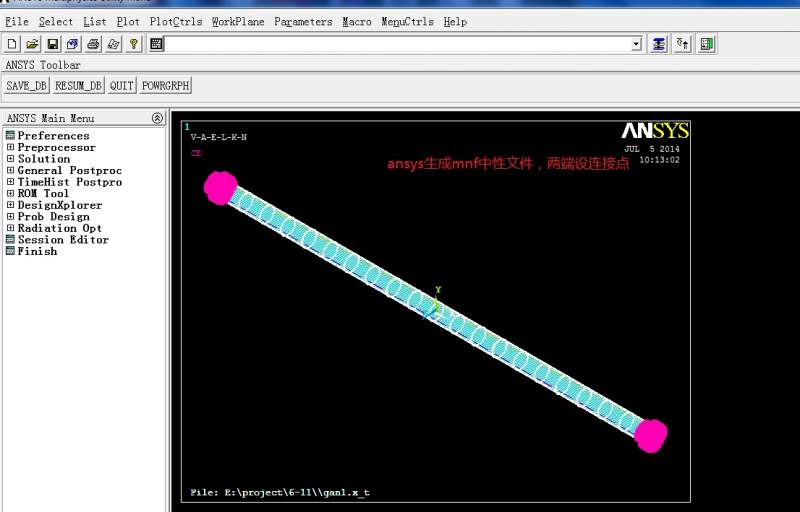This screenshot has height=512, width=800.
Task: Expand the Preprocessor tree node
Action: coord(10,147)
